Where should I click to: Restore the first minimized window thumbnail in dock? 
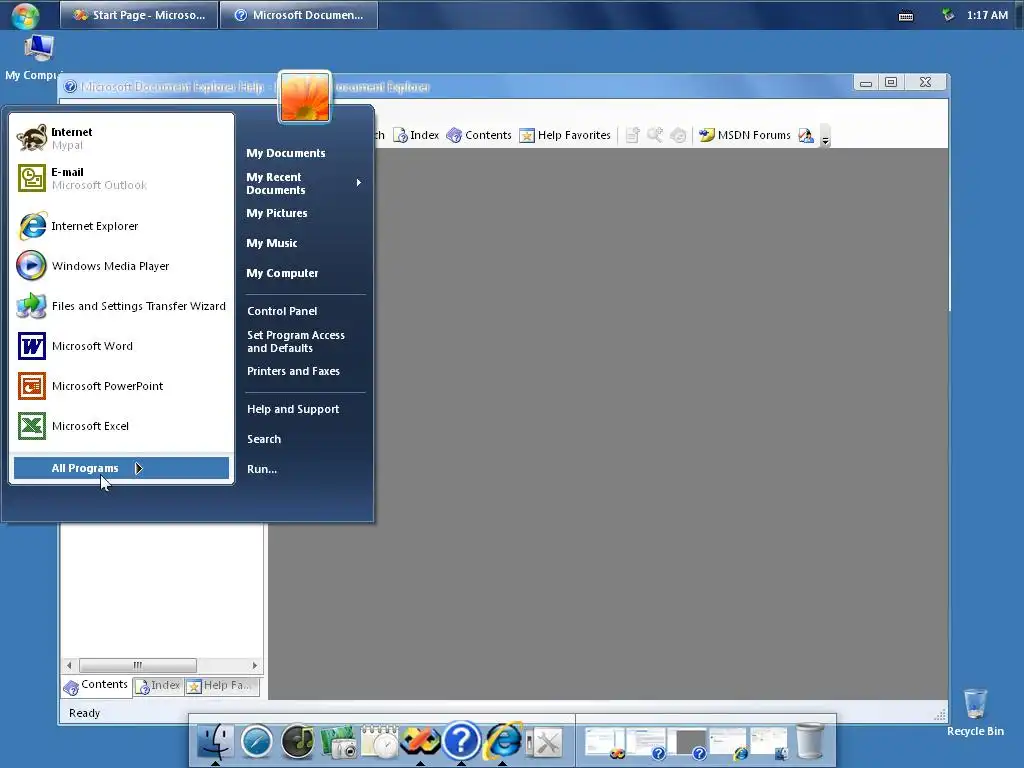605,743
